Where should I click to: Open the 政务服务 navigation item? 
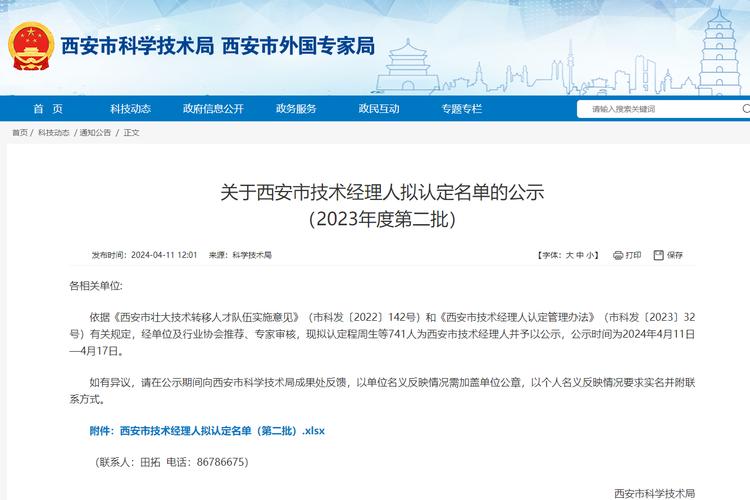296,109
